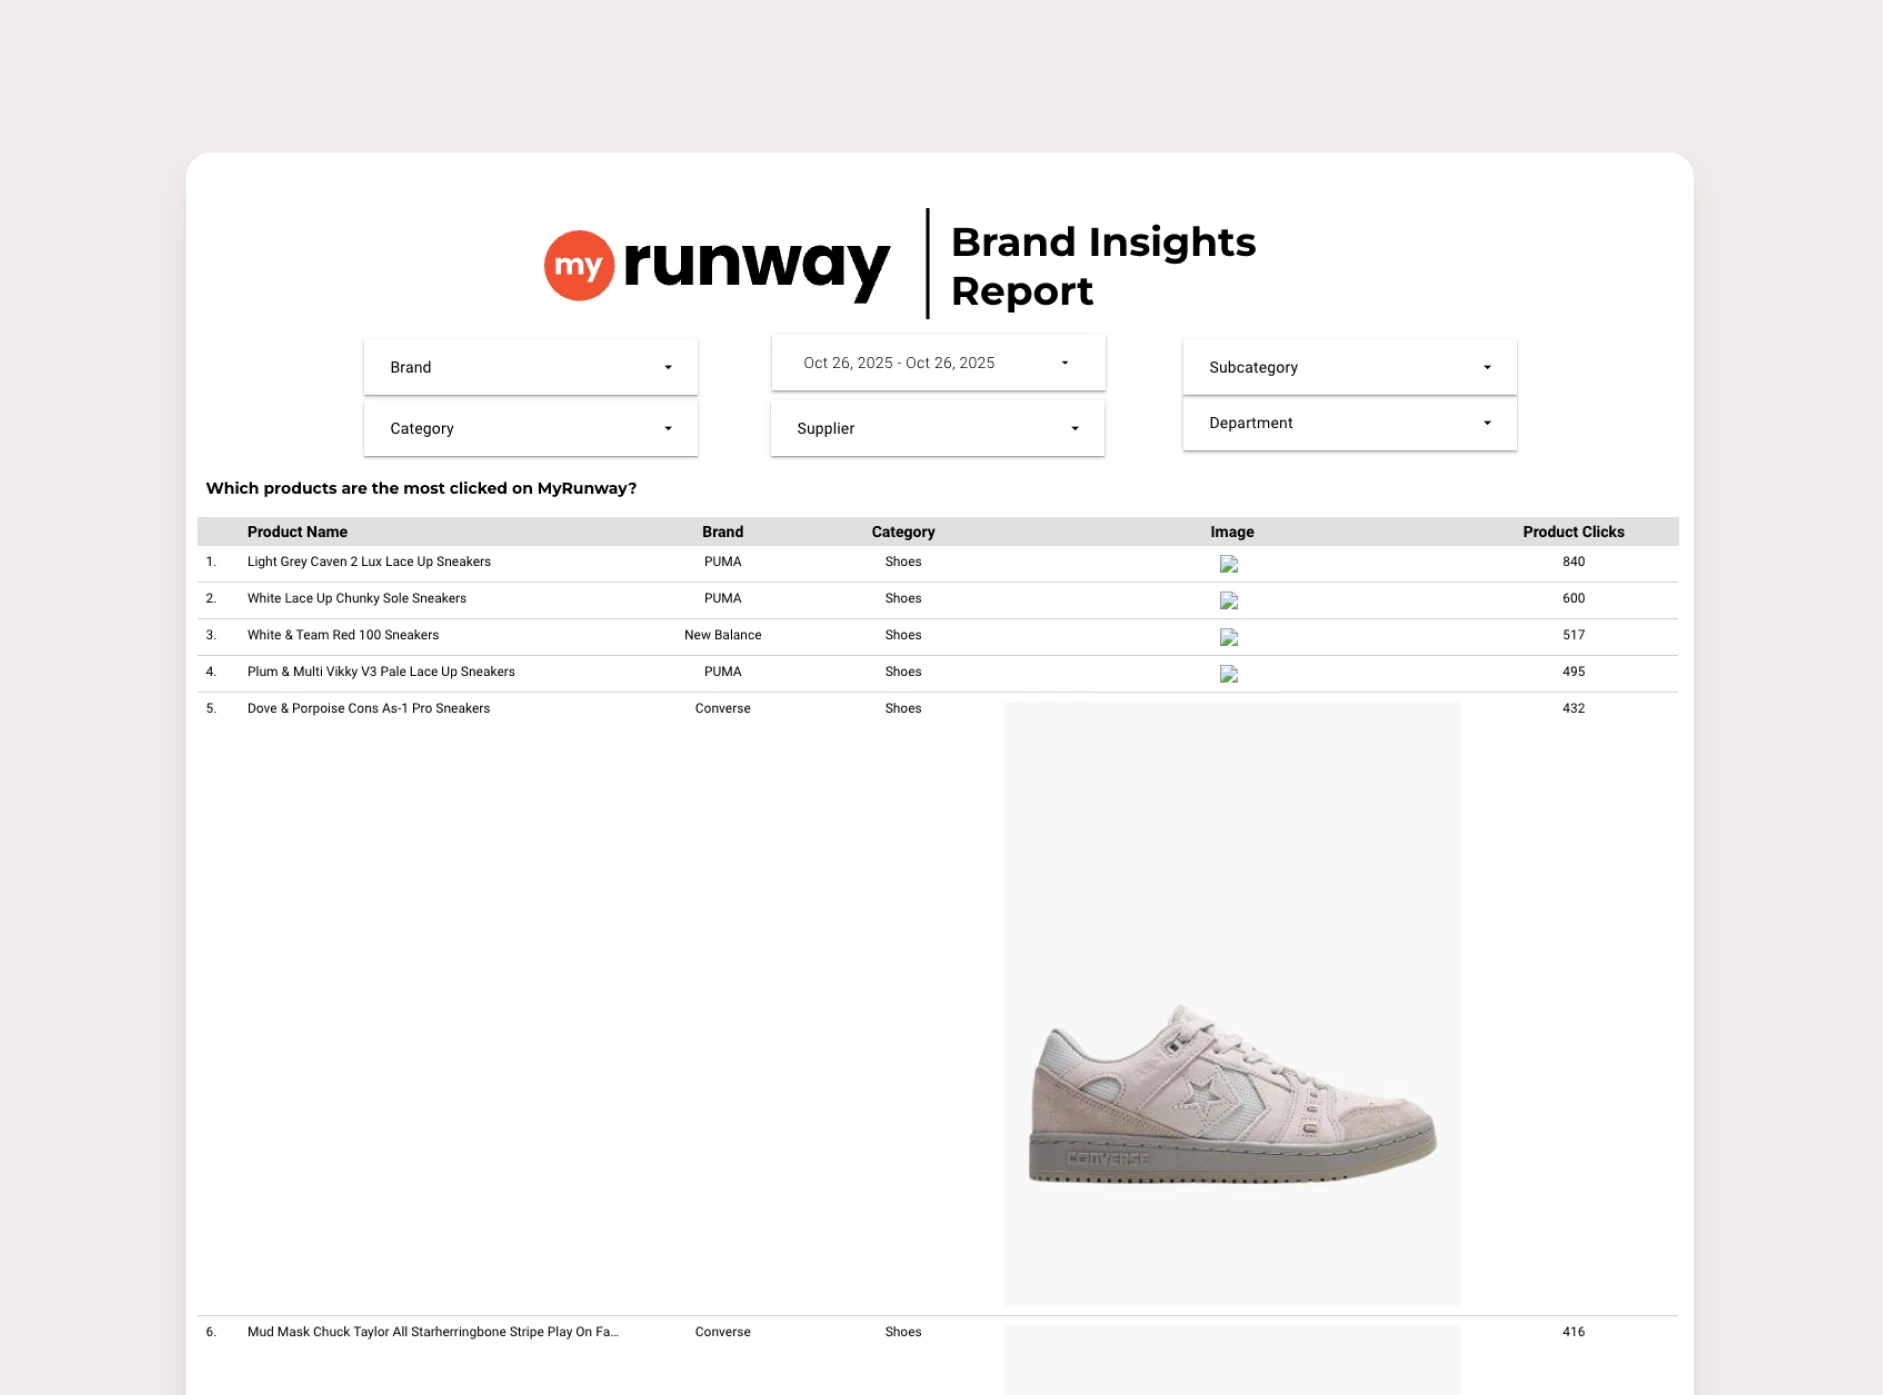Open the Supplier dropdown
This screenshot has height=1395, width=1883.
coord(936,428)
